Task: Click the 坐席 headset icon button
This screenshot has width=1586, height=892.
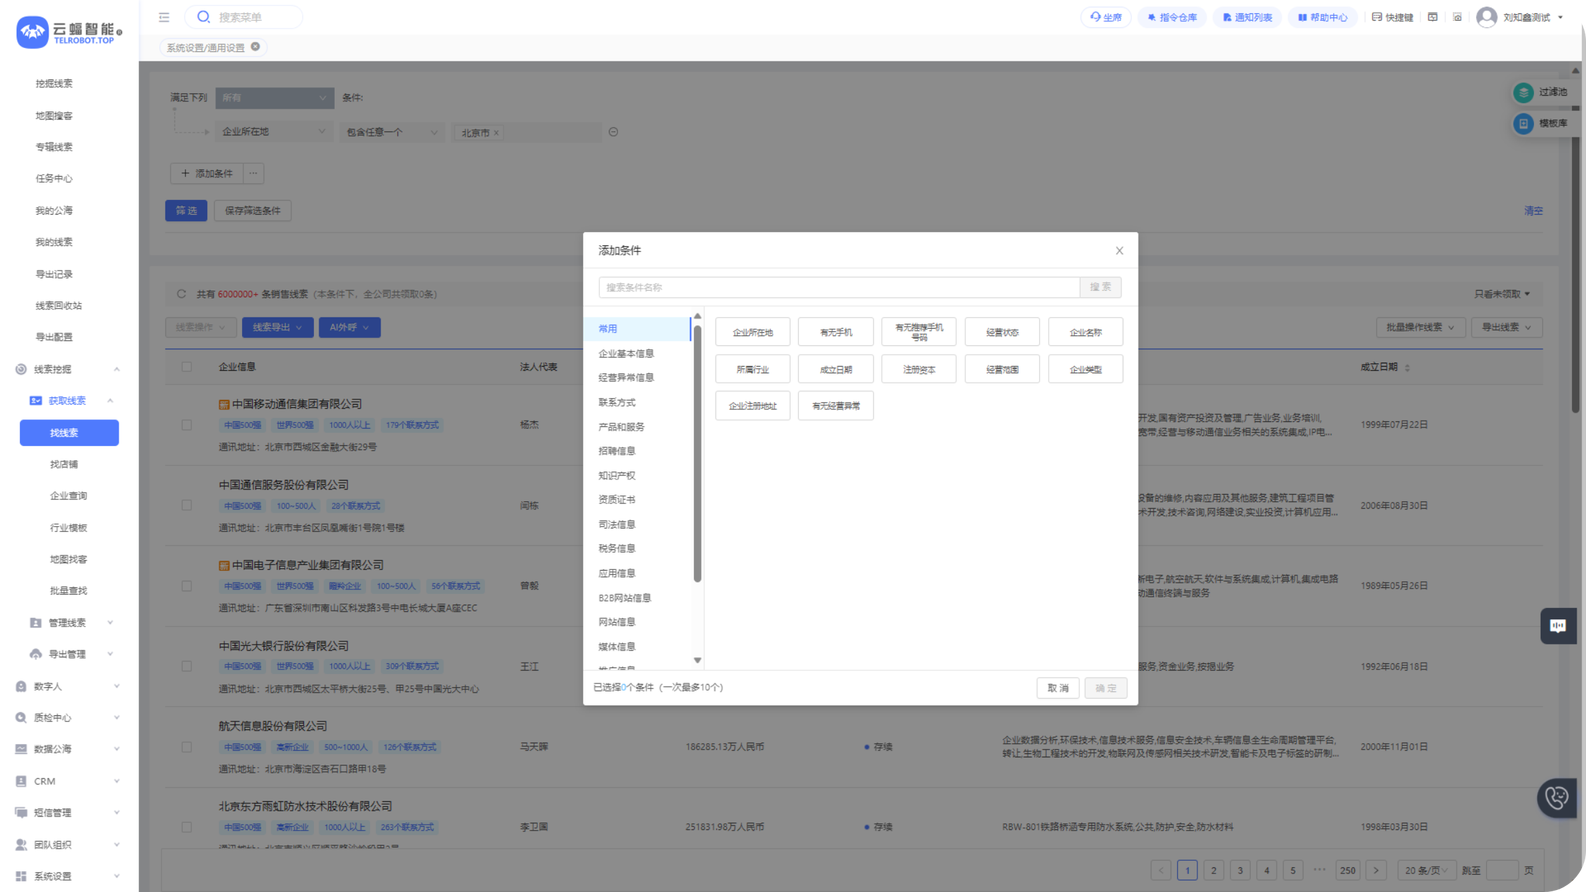Action: (1106, 17)
